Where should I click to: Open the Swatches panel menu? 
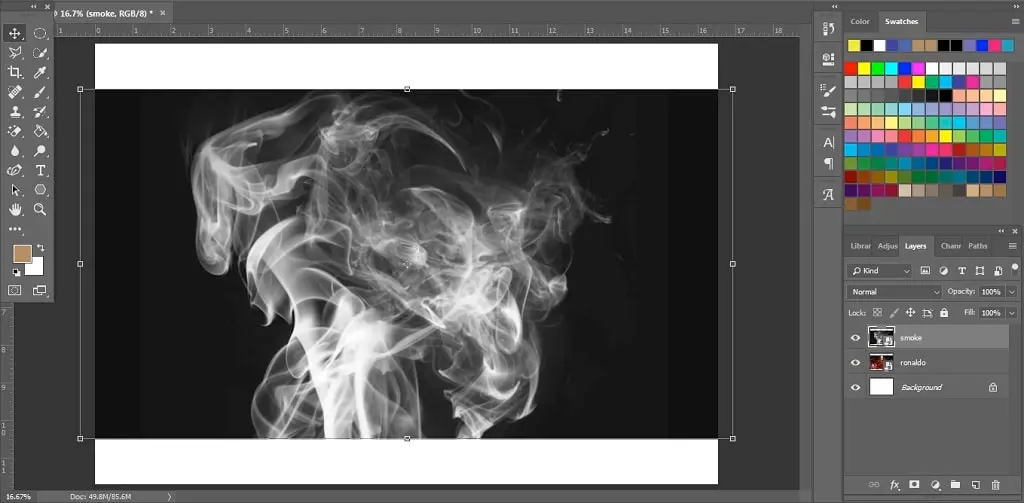click(x=1015, y=22)
